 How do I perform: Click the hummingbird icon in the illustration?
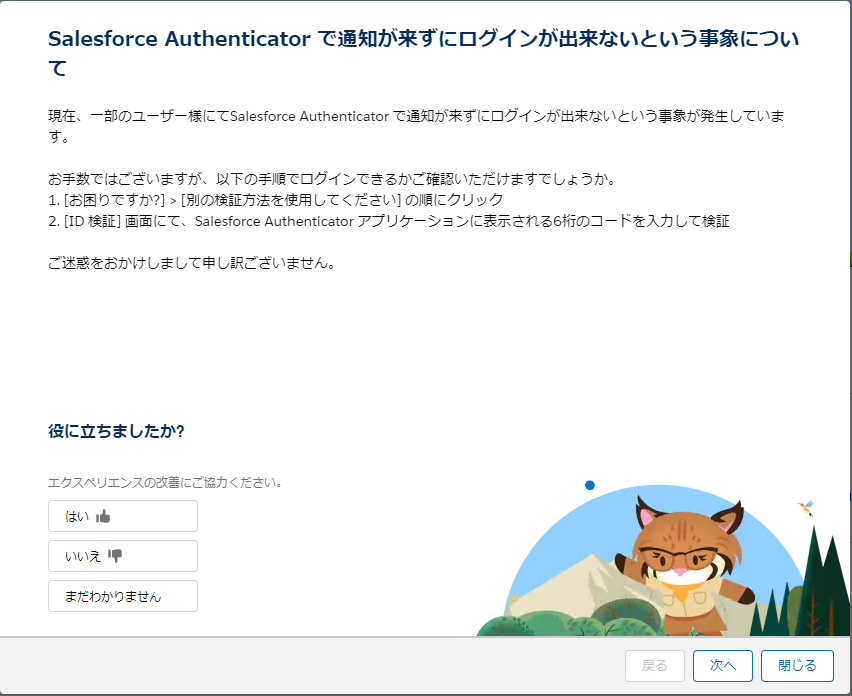click(806, 508)
